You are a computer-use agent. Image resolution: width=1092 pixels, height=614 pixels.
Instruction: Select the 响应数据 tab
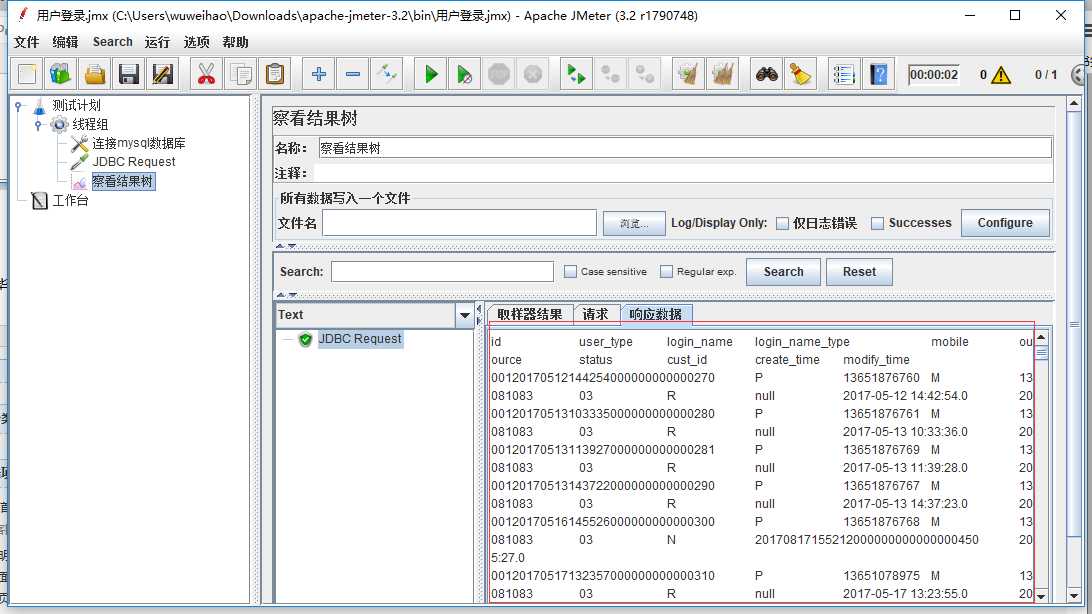click(655, 315)
